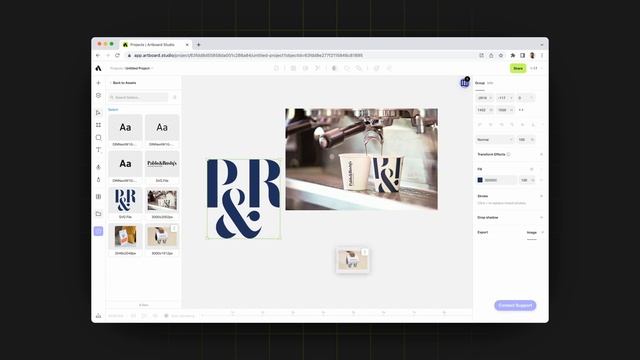Select the coffee machine photo thumbnail
The height and width of the screenshot is (360, 640).
(x=162, y=200)
